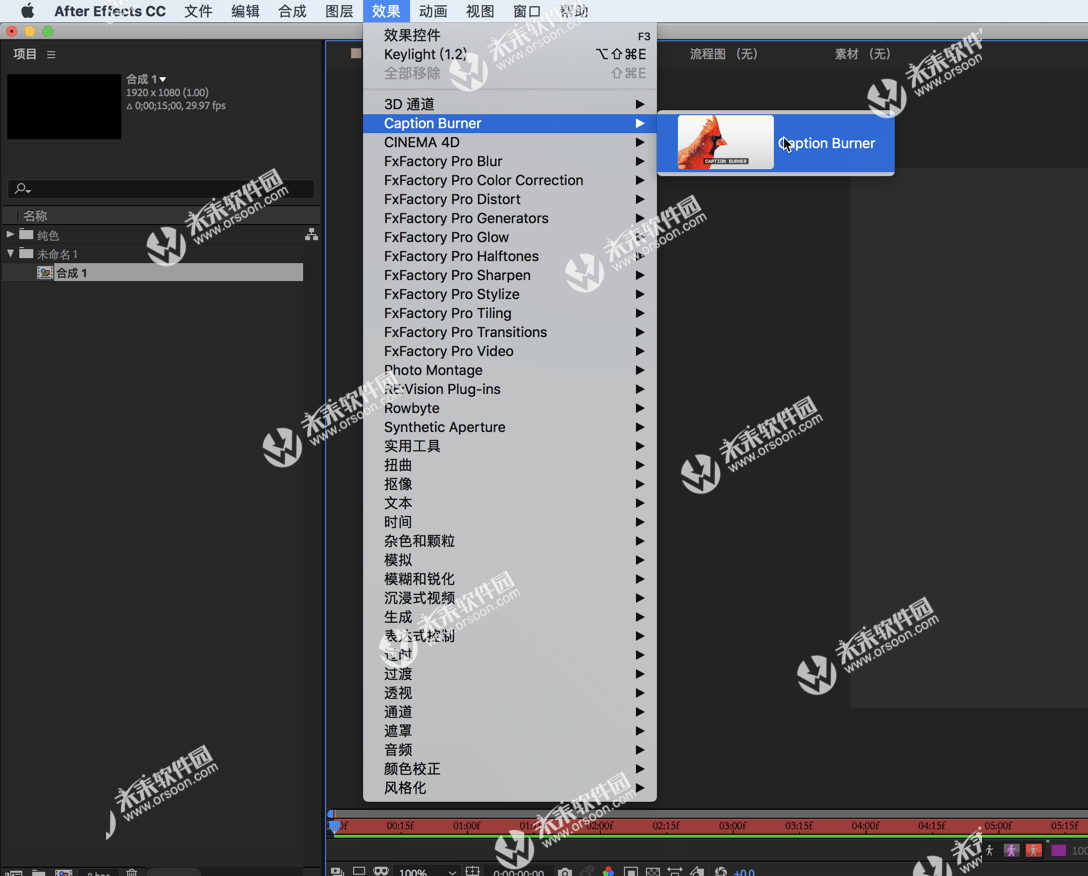Screen dimensions: 1088x876
Task: Open the 模糊和锐化 submenu
Action: [509, 579]
